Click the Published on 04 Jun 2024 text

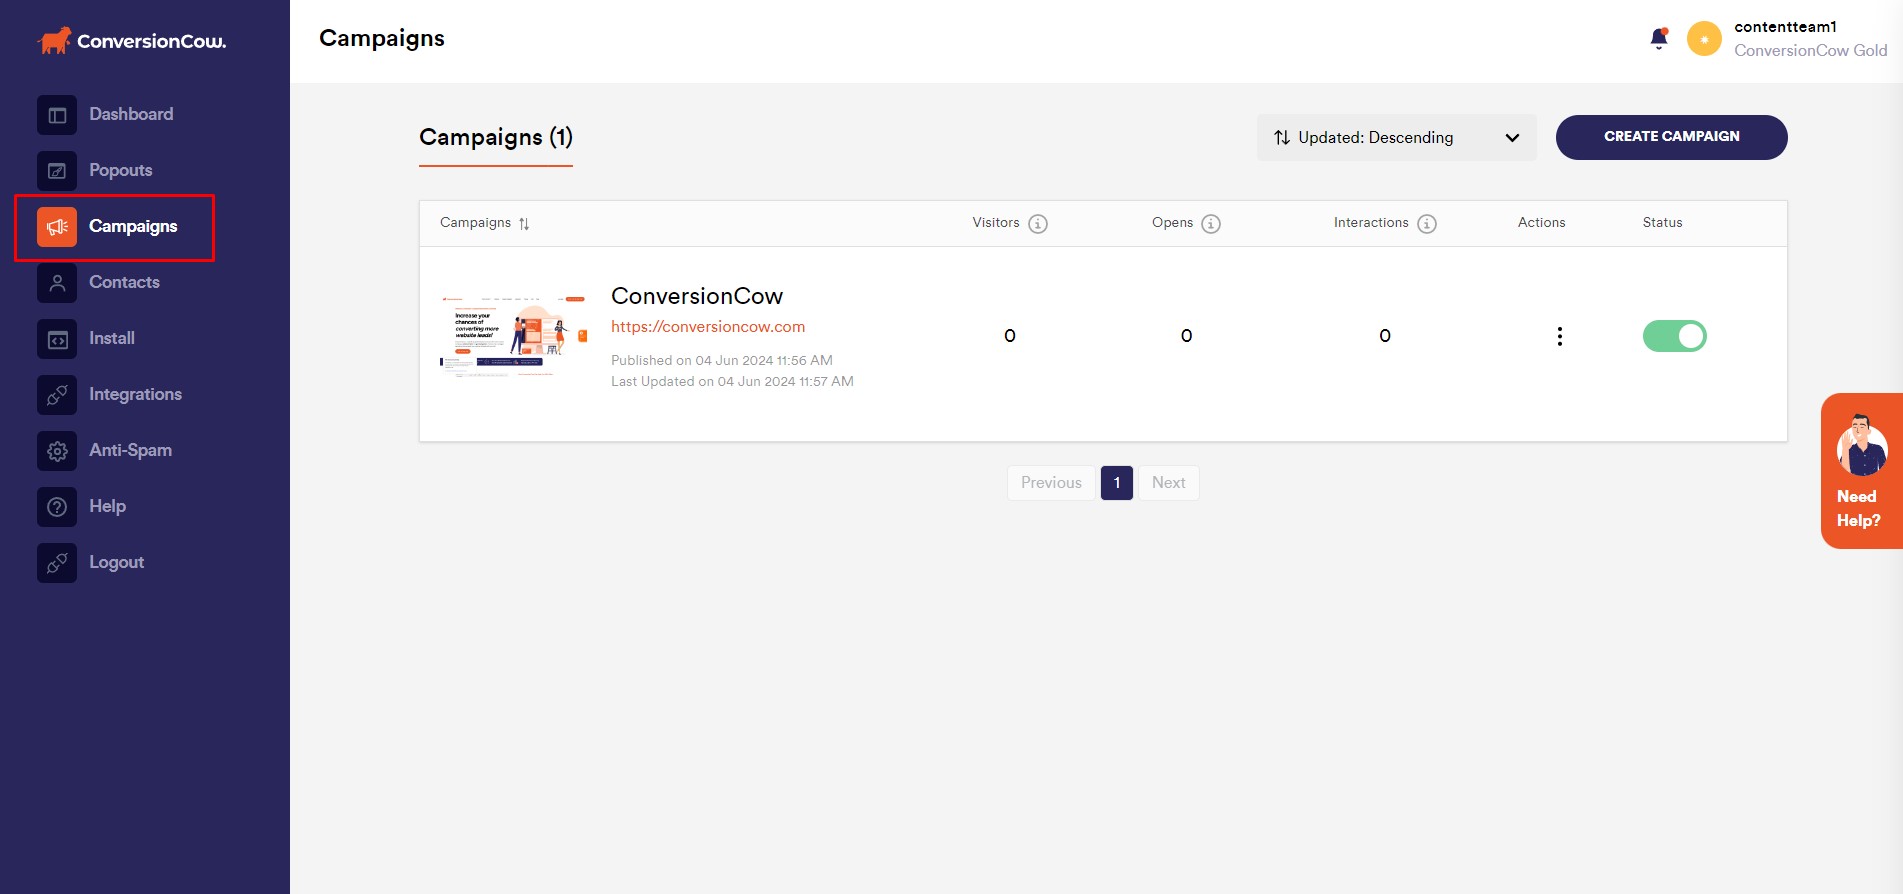pyautogui.click(x=722, y=360)
